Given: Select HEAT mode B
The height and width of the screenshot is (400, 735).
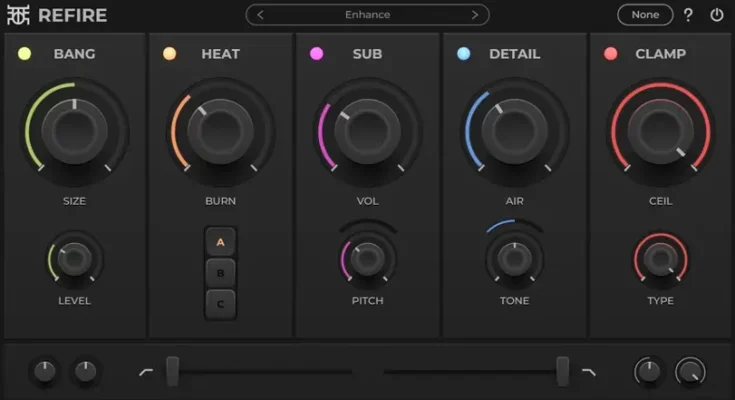Looking at the screenshot, I should 220,273.
